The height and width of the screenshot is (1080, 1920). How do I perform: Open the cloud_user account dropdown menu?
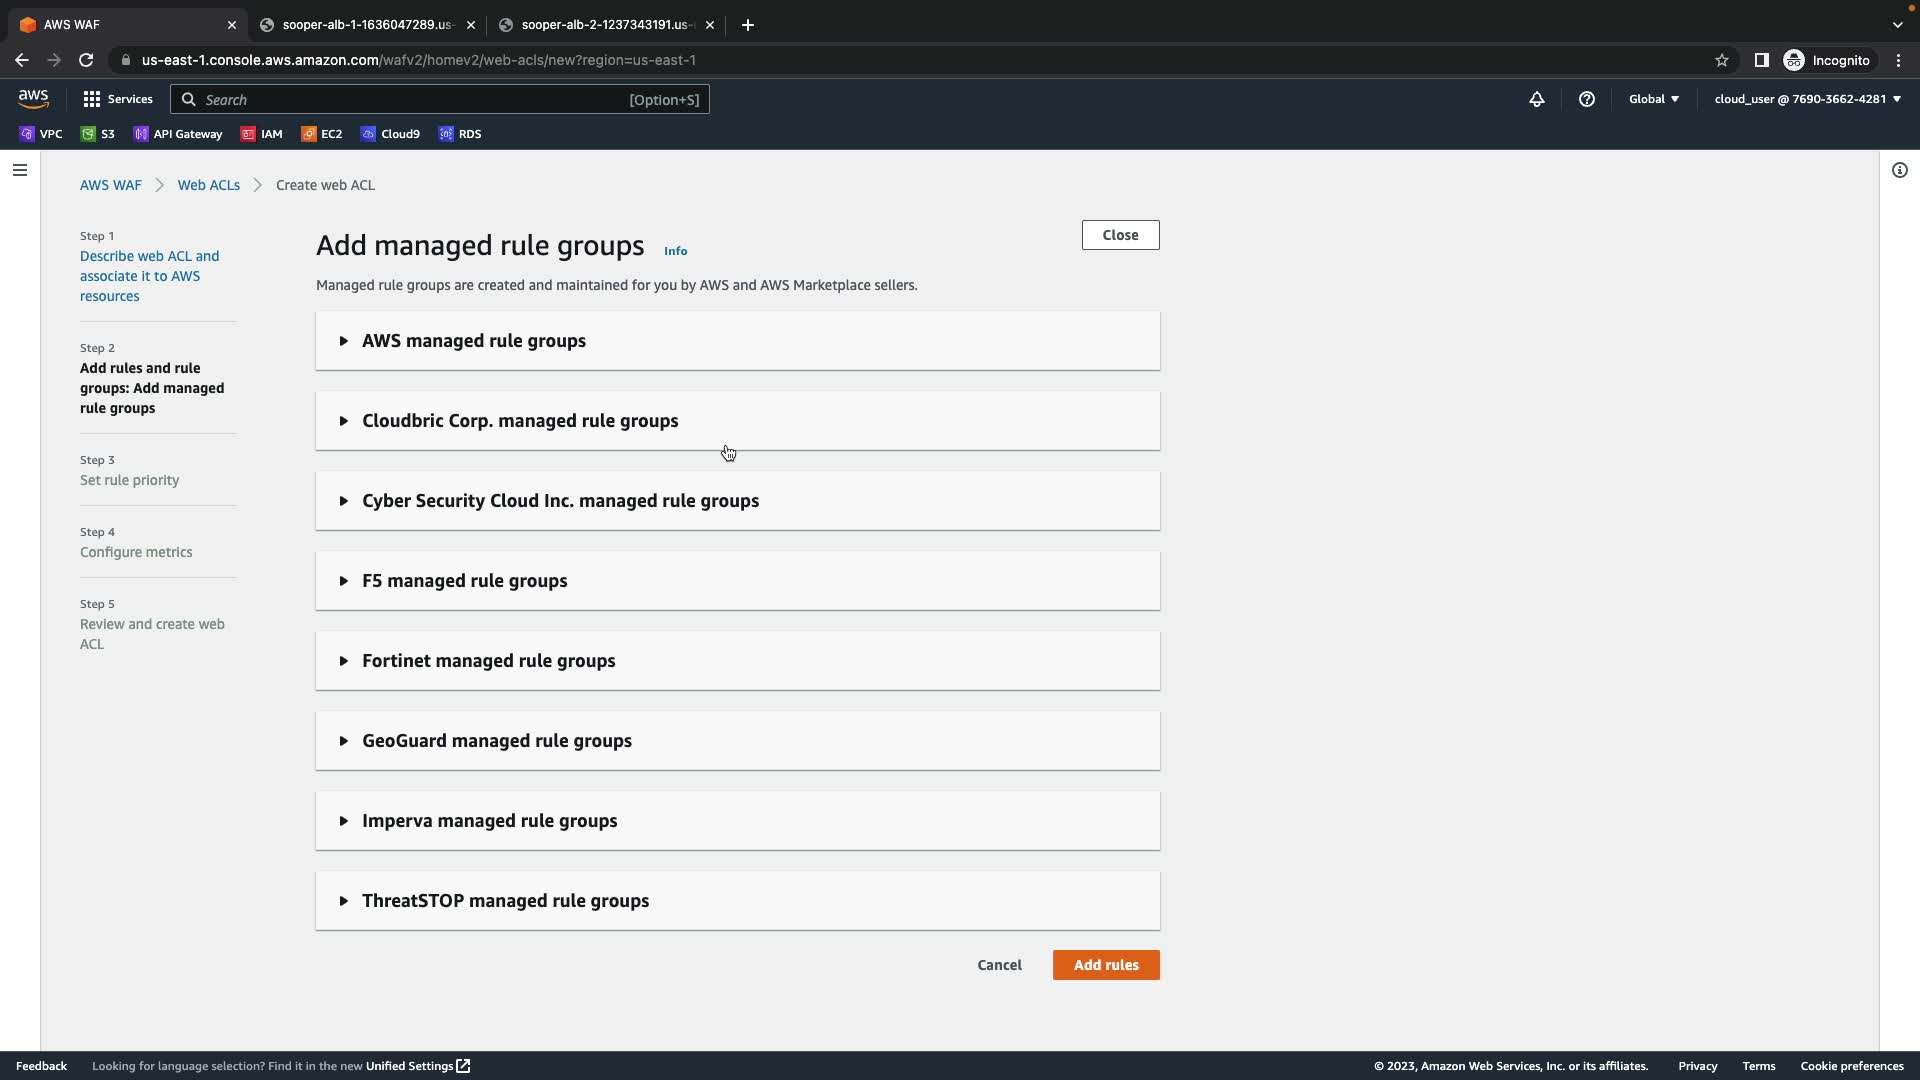(x=1807, y=99)
